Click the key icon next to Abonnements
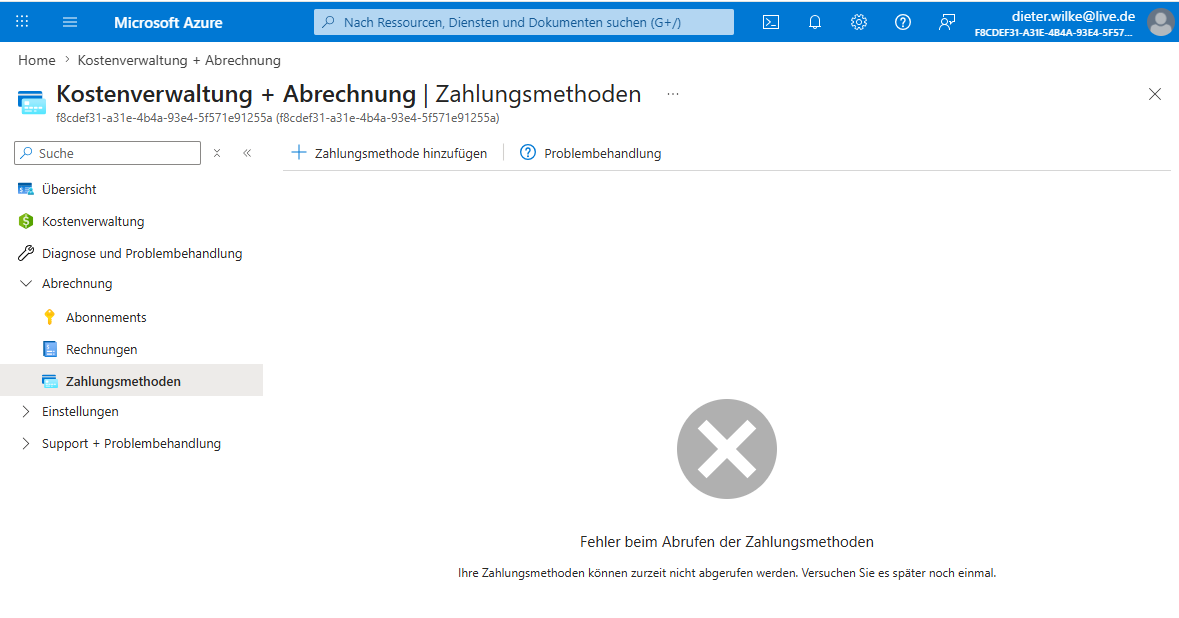The width and height of the screenshot is (1179, 618). click(x=50, y=317)
